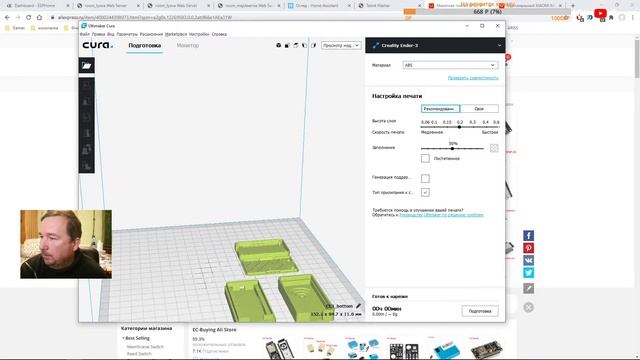The image size is (640, 360).
Task: Open the Вид menu in Cura
Action: (111, 34)
